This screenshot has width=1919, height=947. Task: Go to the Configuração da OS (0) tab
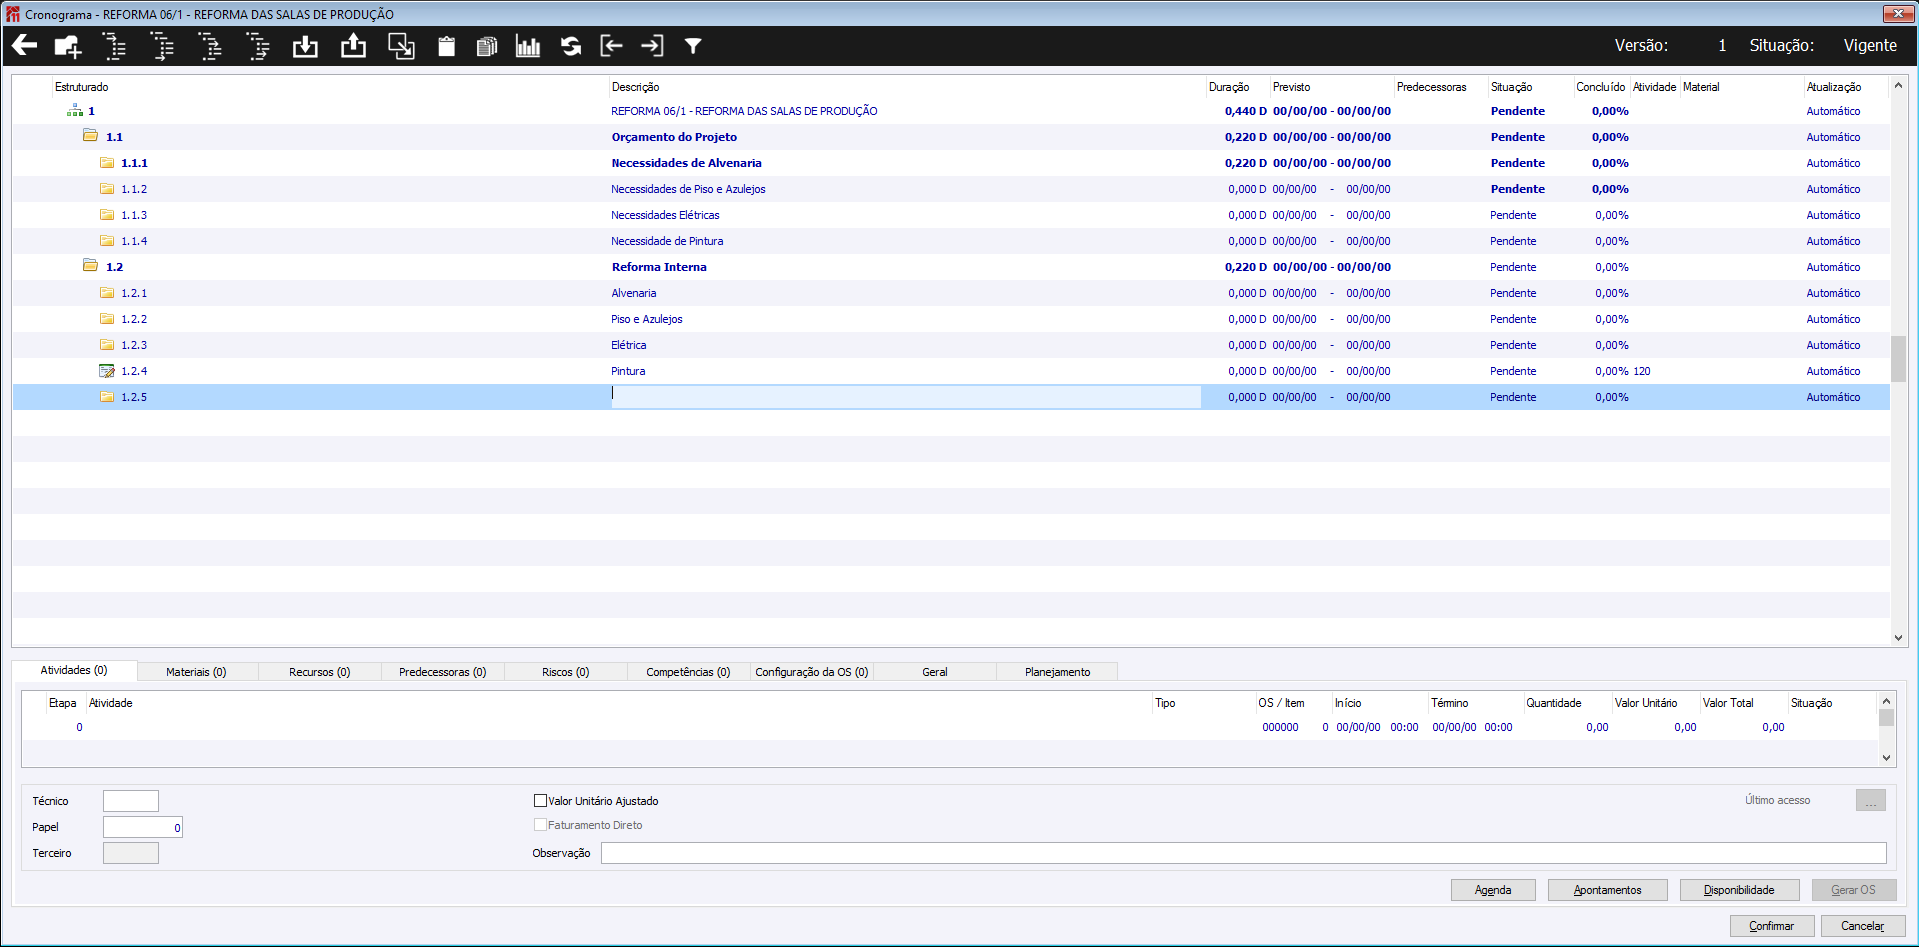click(812, 672)
